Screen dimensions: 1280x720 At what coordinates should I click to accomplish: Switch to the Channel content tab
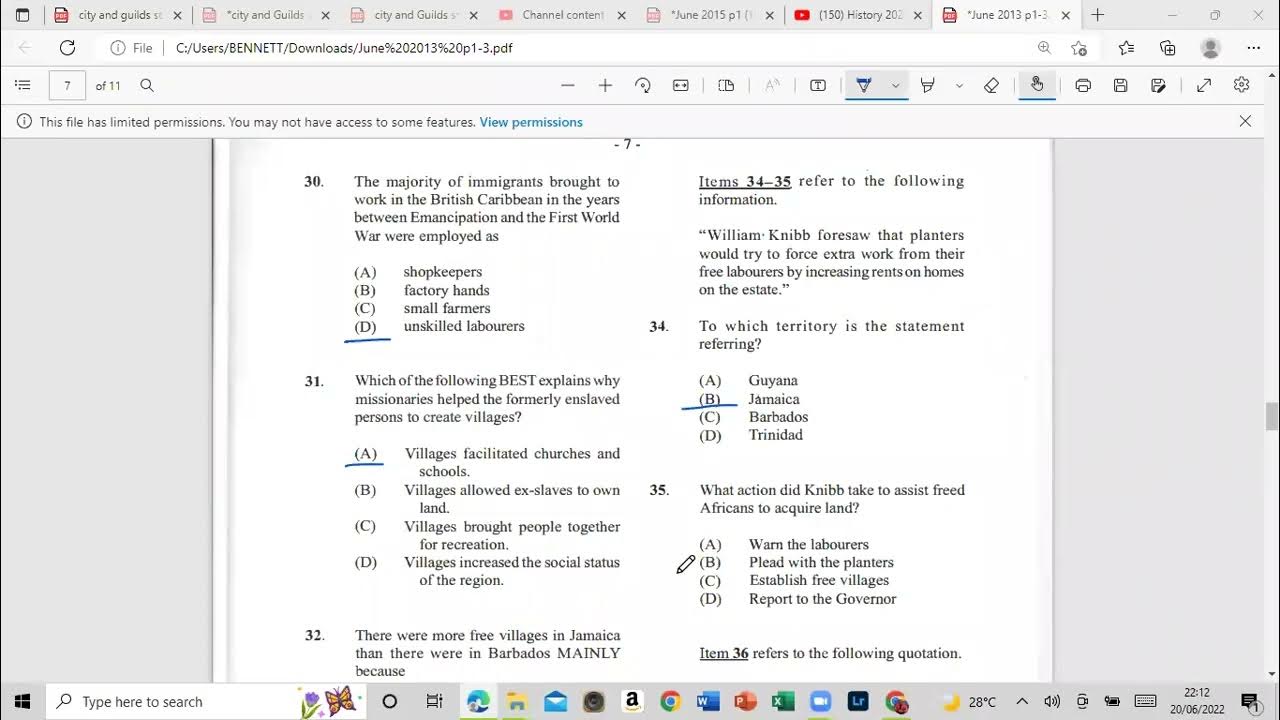(561, 15)
